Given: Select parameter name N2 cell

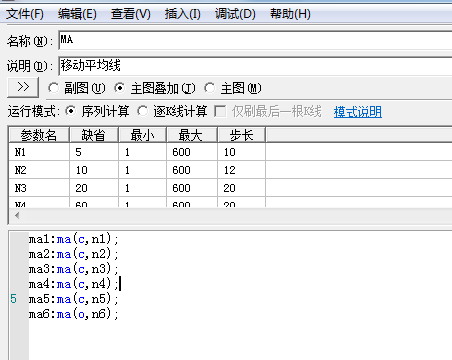Looking at the screenshot, I should (x=39, y=170).
